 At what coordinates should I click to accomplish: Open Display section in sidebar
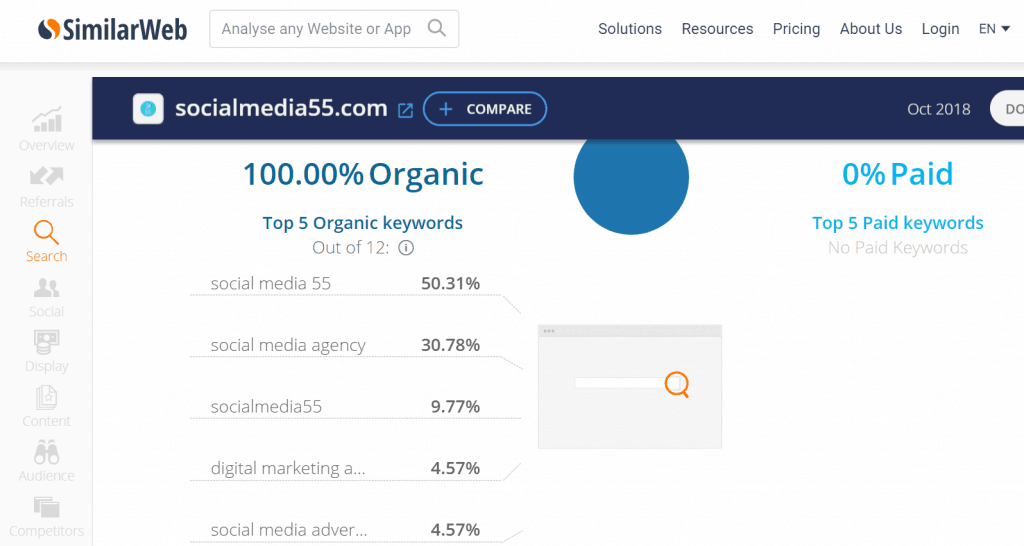click(x=46, y=351)
